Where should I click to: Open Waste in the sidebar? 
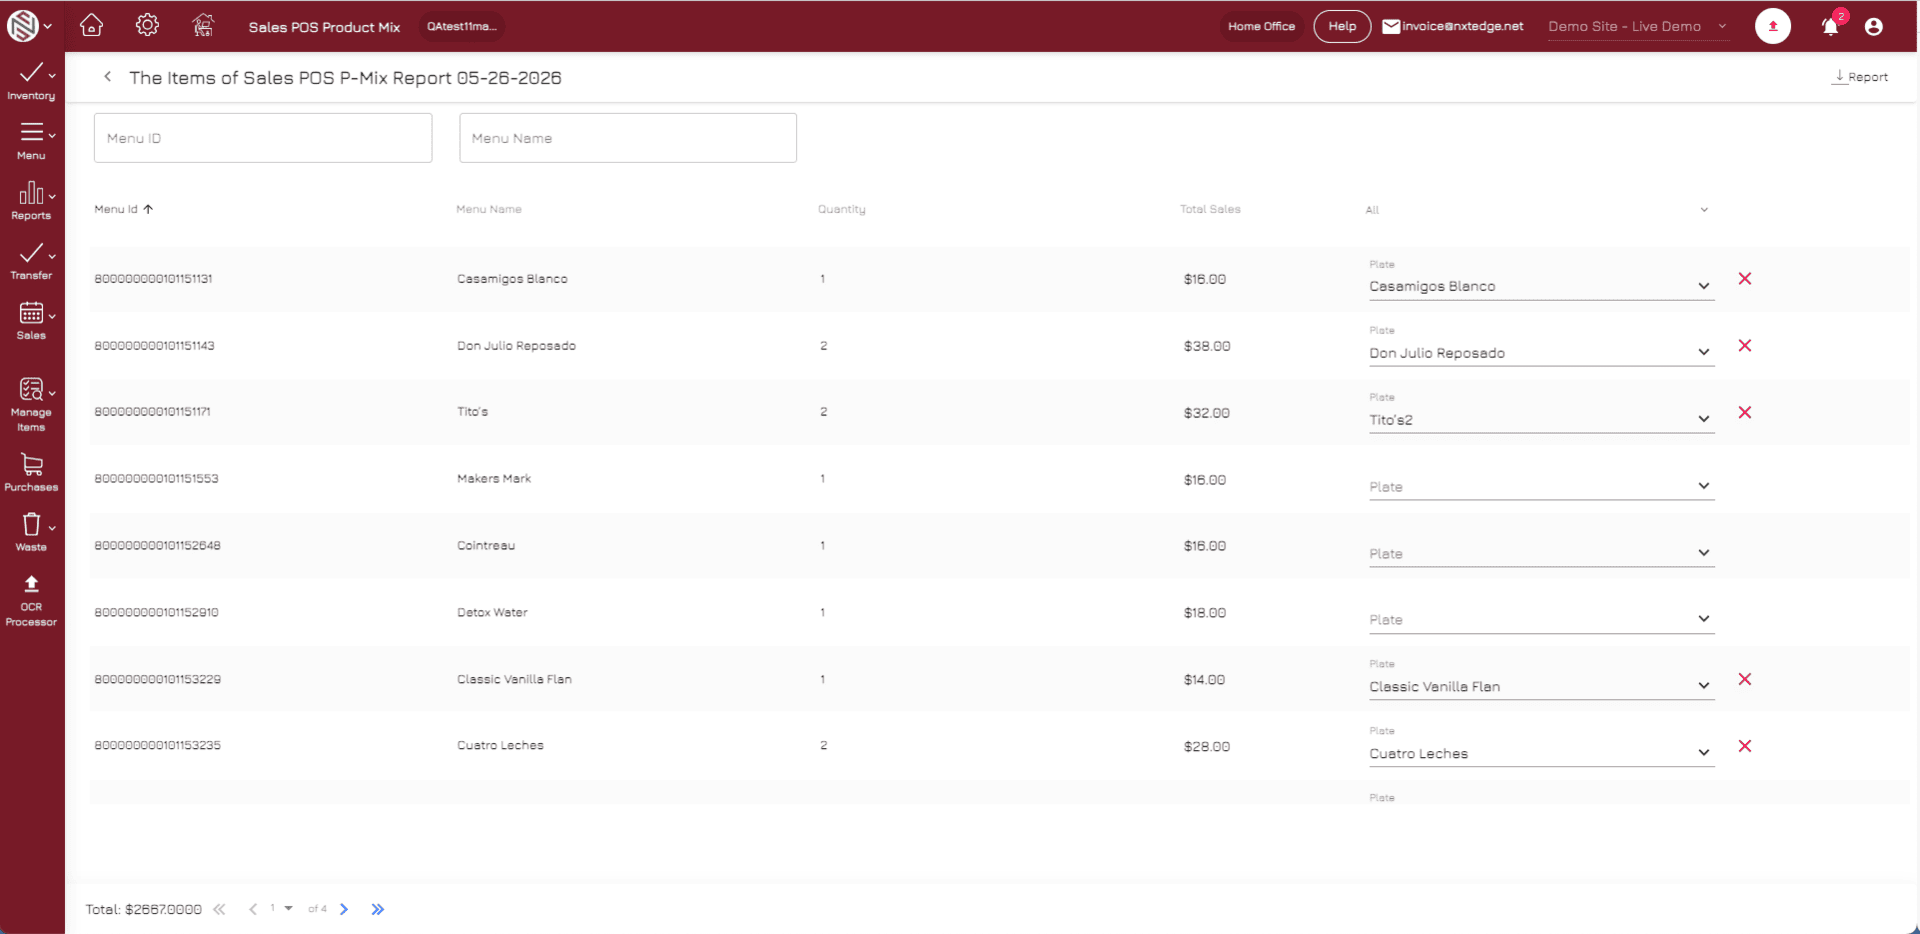[31, 532]
